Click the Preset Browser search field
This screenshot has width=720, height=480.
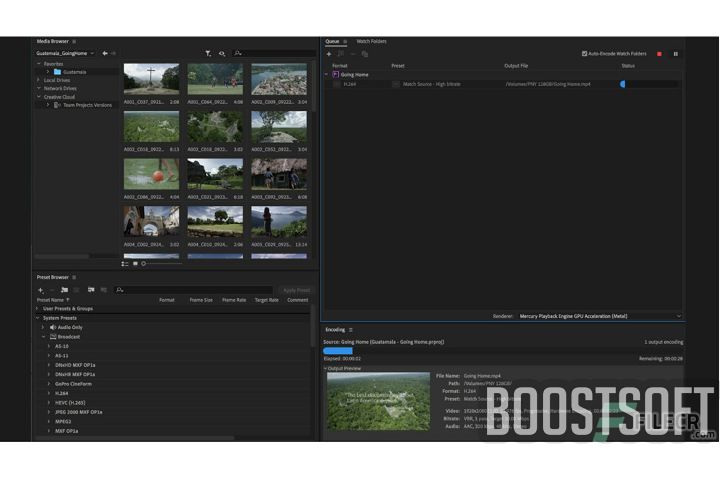click(x=193, y=290)
